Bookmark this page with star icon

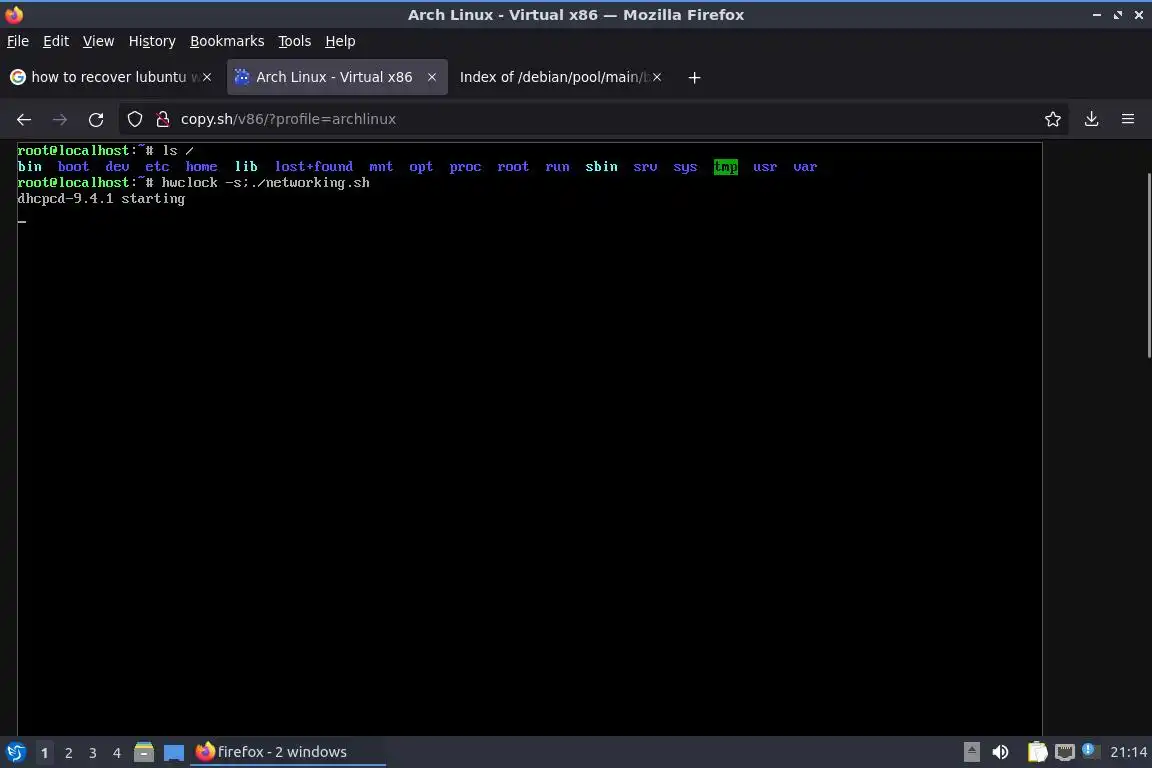pyautogui.click(x=1053, y=119)
